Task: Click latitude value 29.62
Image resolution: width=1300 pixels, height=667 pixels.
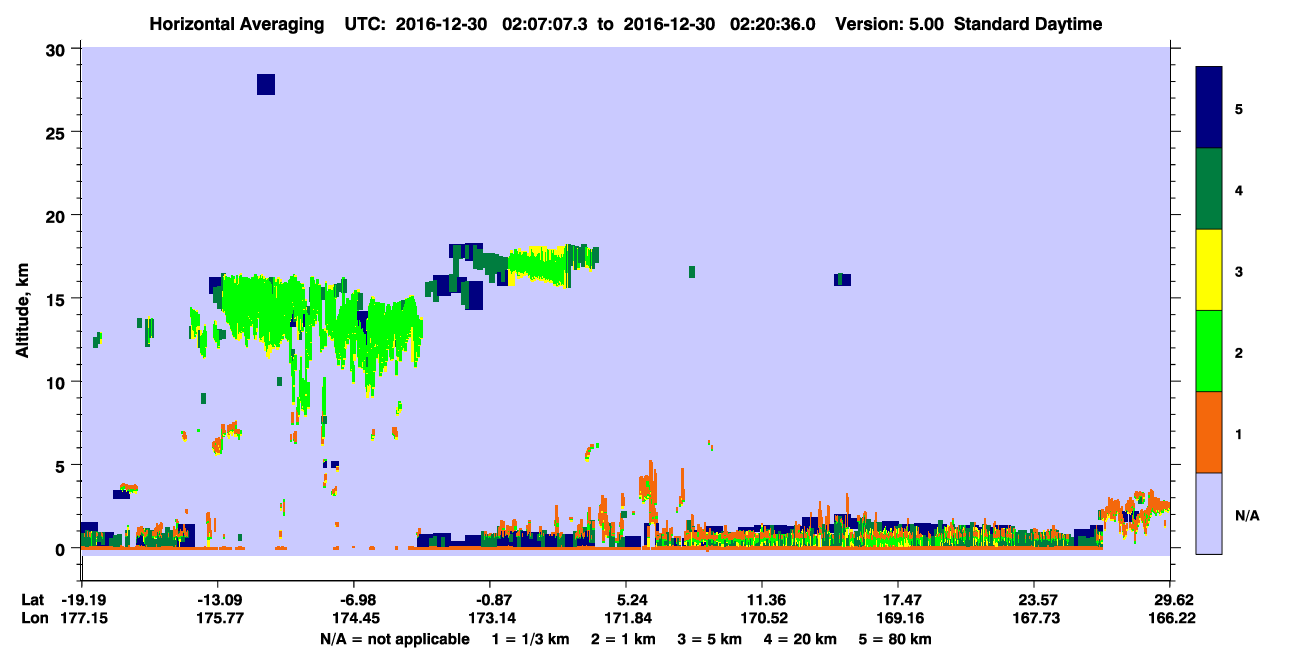Action: (x=1175, y=599)
